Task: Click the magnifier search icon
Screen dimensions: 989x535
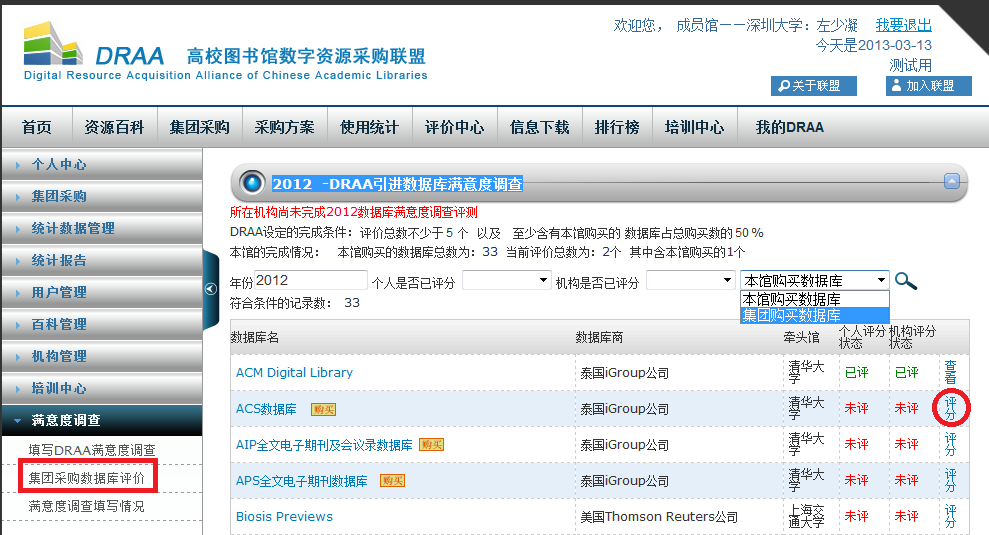Action: 906,281
